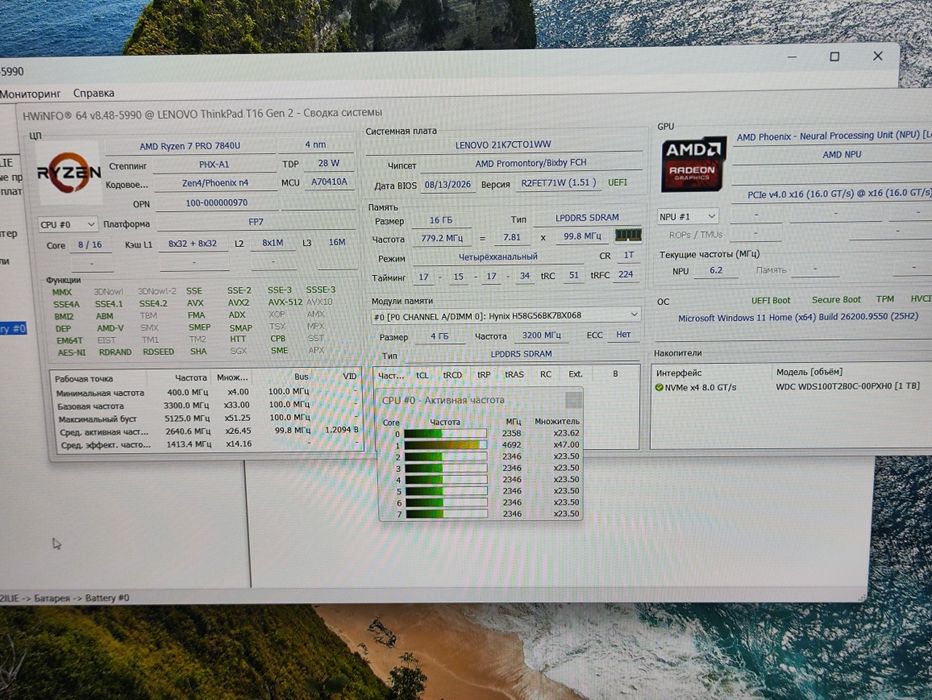The width and height of the screenshot is (932, 700).
Task: Click the OPN 100-000000970 field
Action: [x=216, y=203]
